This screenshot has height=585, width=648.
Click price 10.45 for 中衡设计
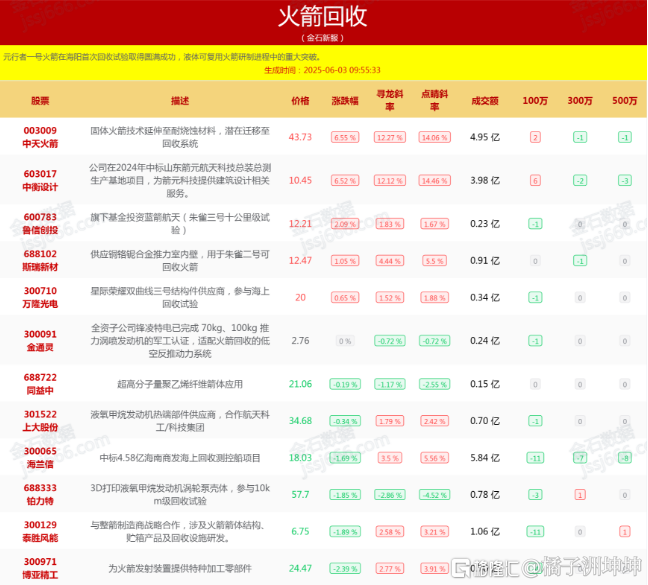(x=300, y=181)
